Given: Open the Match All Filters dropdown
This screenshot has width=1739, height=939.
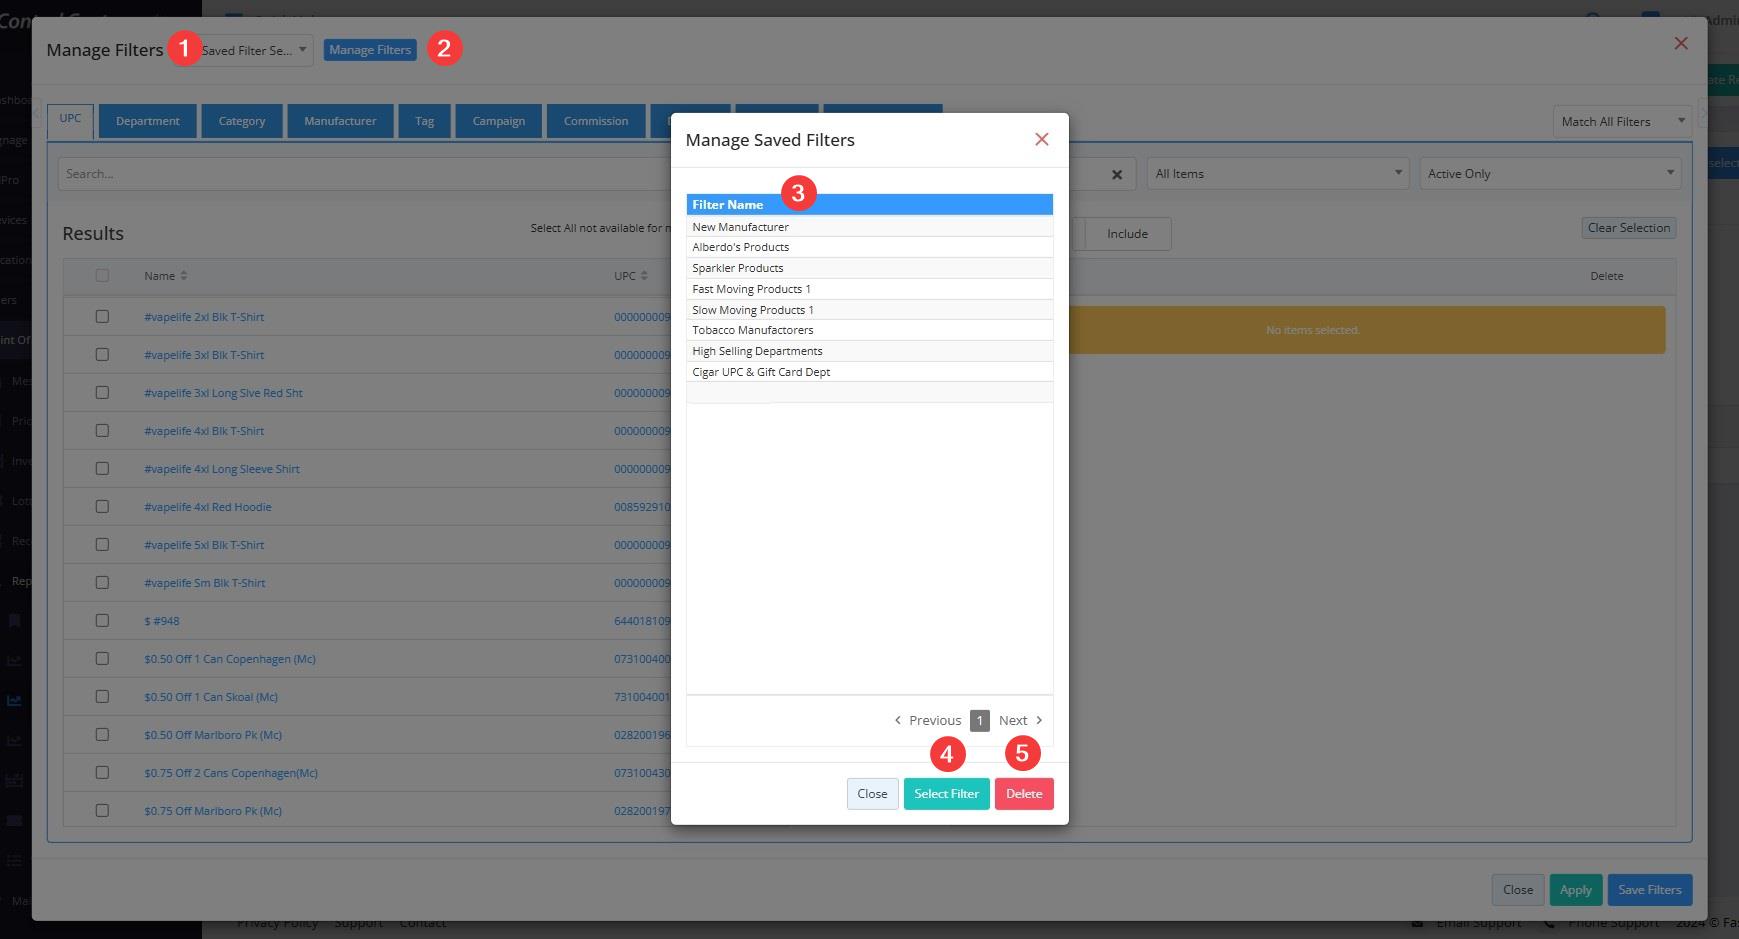Looking at the screenshot, I should click(1622, 121).
